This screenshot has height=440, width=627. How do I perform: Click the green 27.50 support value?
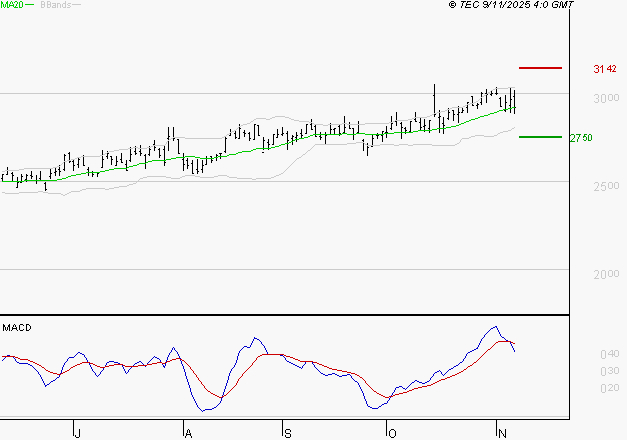581,138
